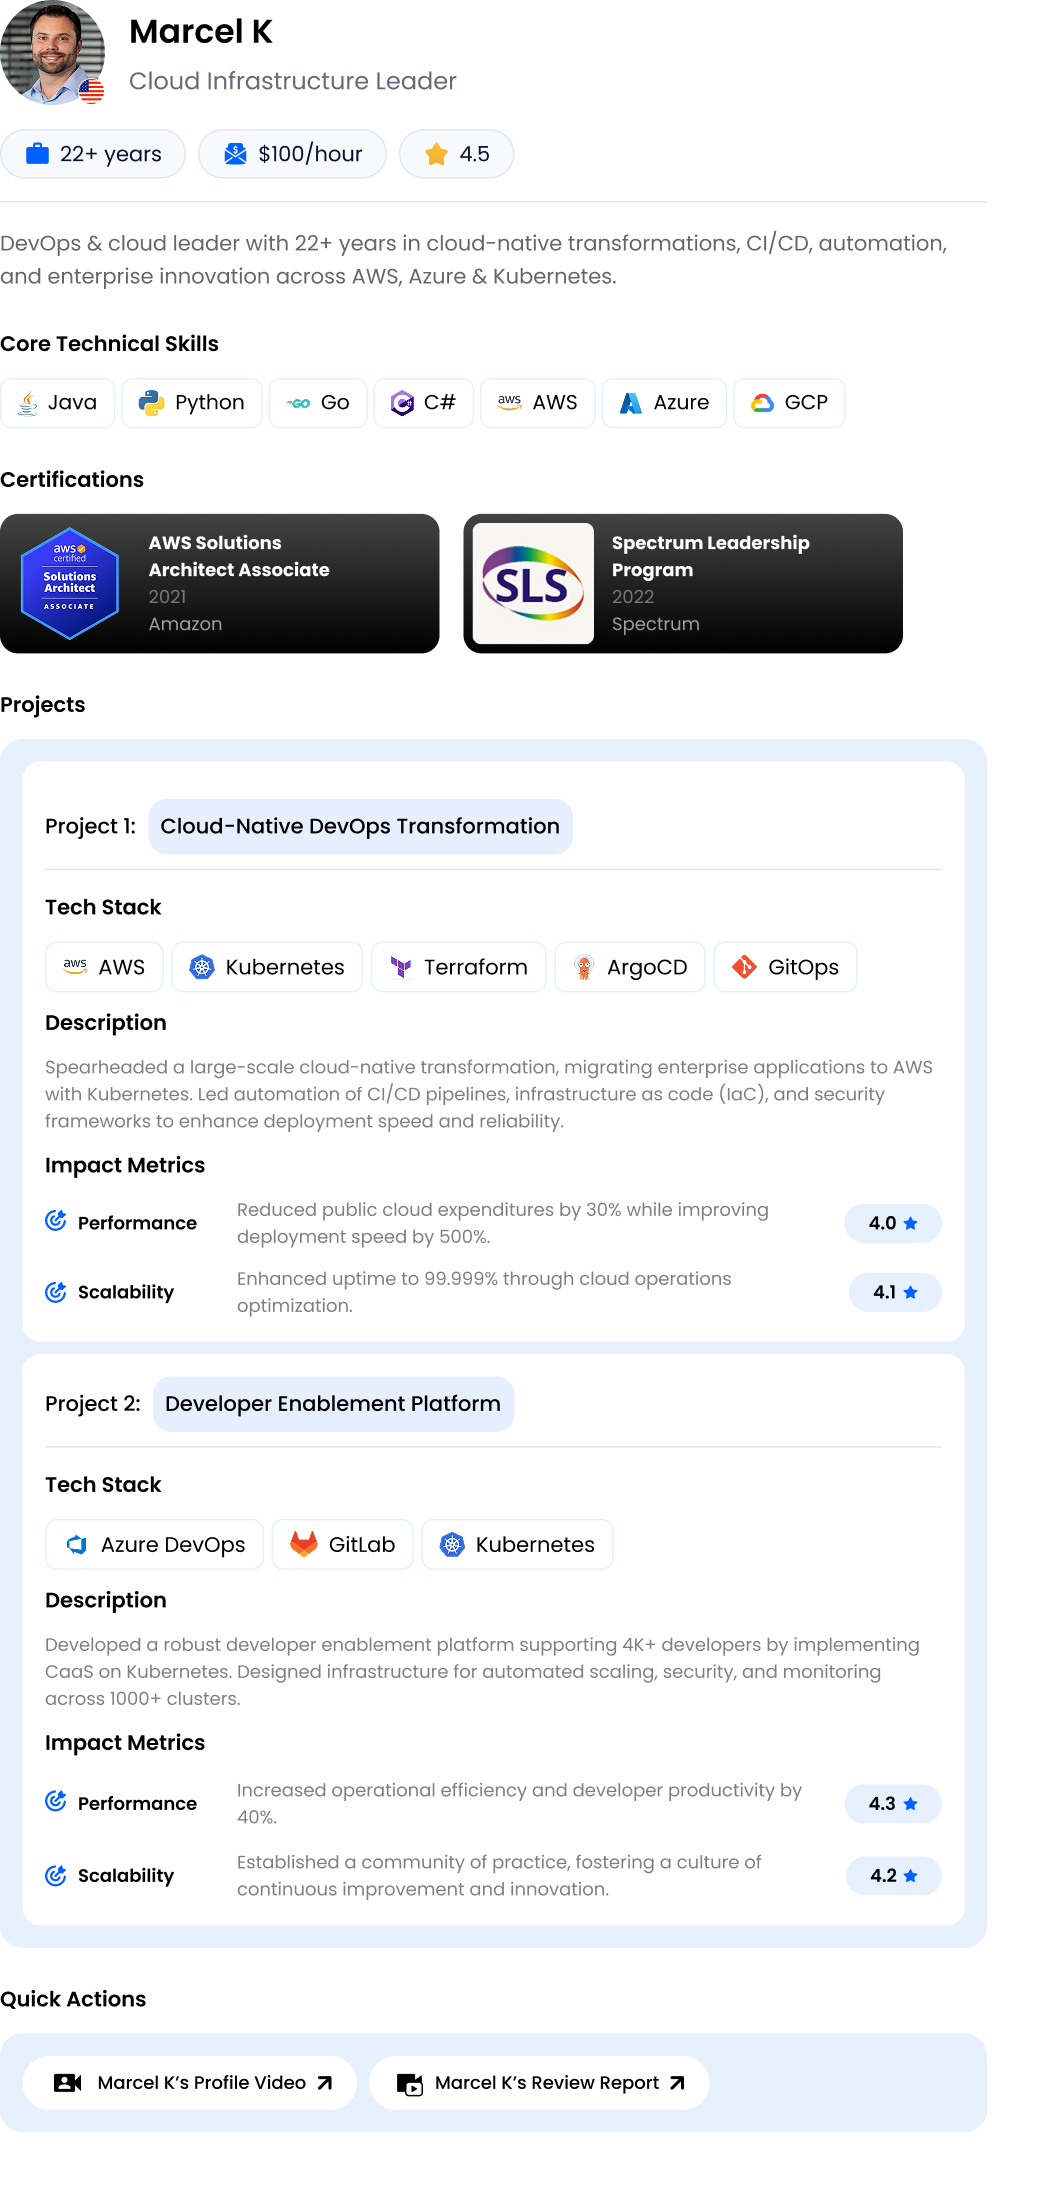Click the 4.1 rating badge
The width and height of the screenshot is (1064, 2193).
click(x=895, y=1292)
